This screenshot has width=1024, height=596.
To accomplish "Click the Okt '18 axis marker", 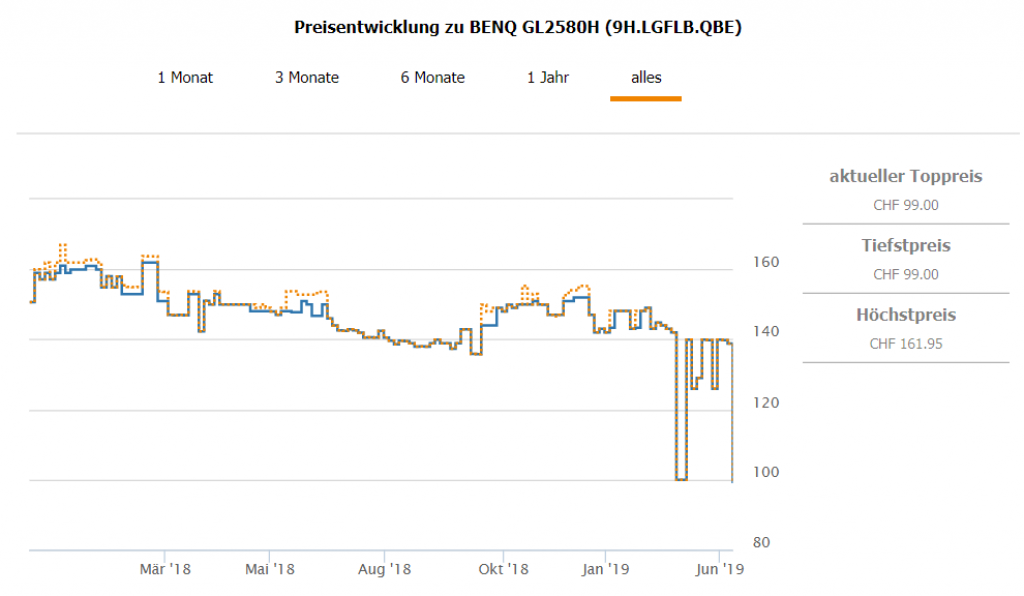I will coord(504,569).
